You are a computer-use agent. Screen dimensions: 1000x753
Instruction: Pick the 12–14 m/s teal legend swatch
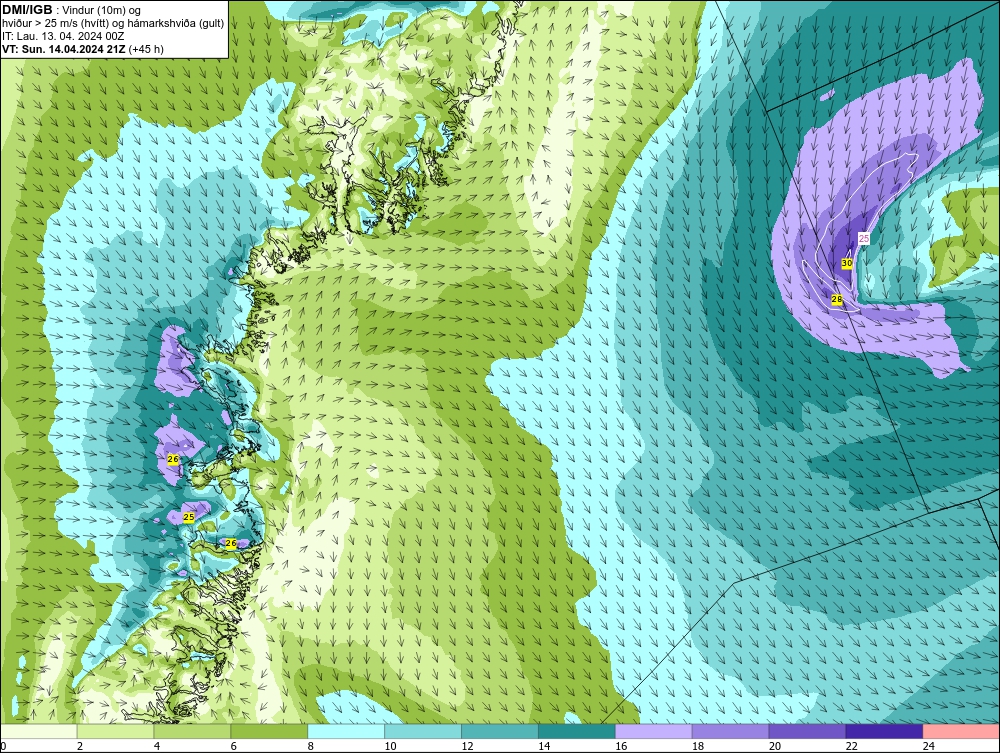(499, 731)
